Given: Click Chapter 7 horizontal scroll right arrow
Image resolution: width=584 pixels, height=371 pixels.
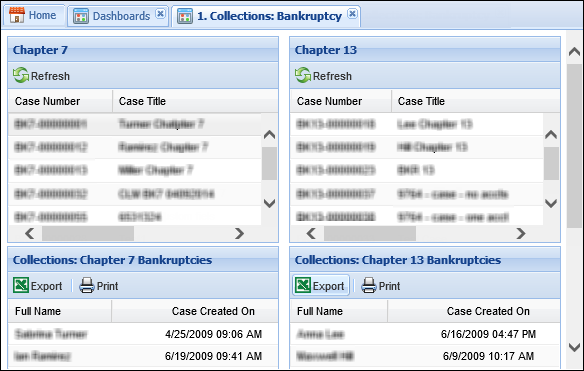Looking at the screenshot, I should [239, 234].
